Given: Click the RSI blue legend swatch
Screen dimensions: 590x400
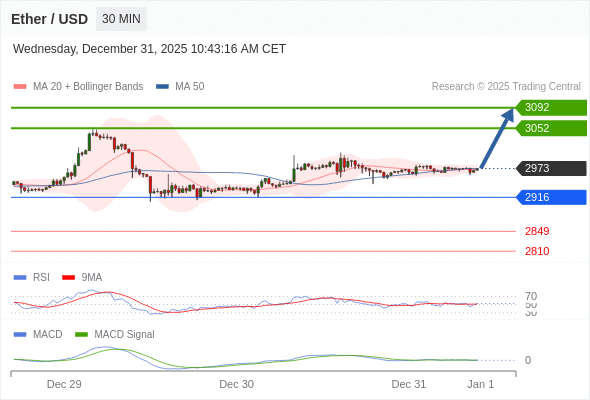Looking at the screenshot, I should click(x=20, y=278).
